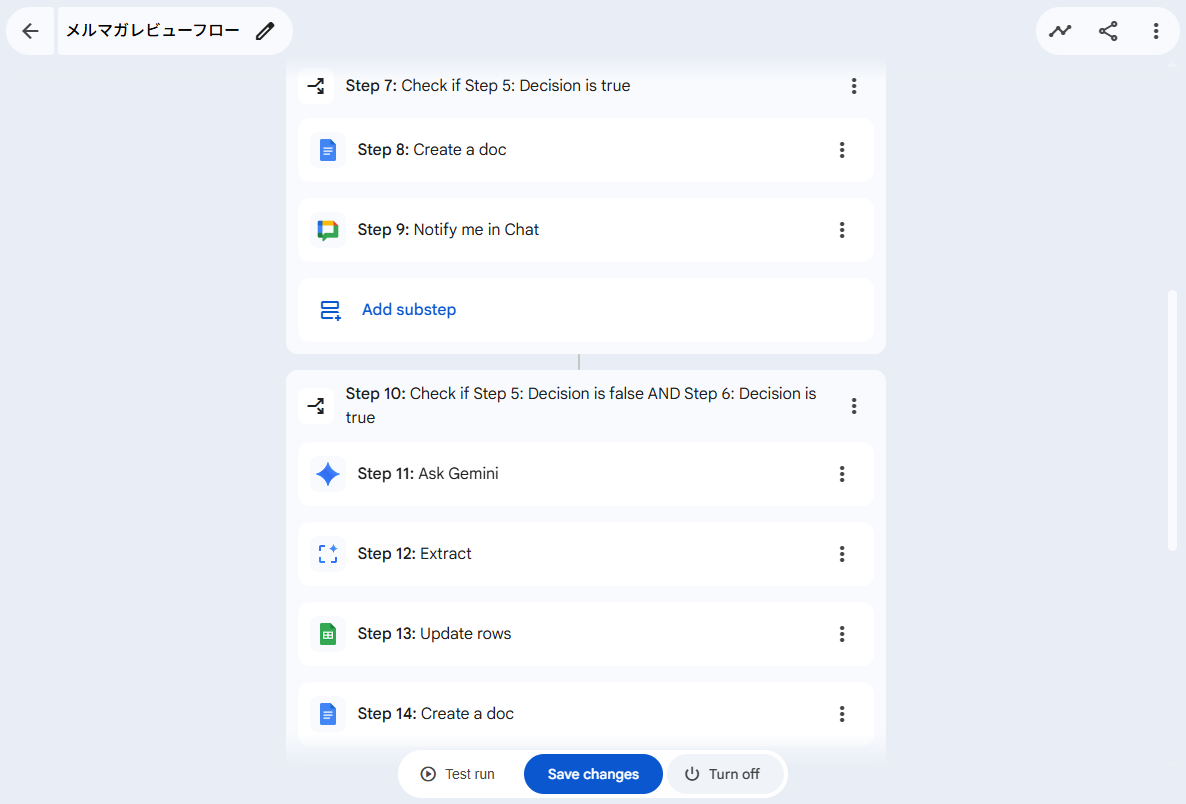
Task: Click Step 13 Google Sheets icon
Action: coord(327,634)
